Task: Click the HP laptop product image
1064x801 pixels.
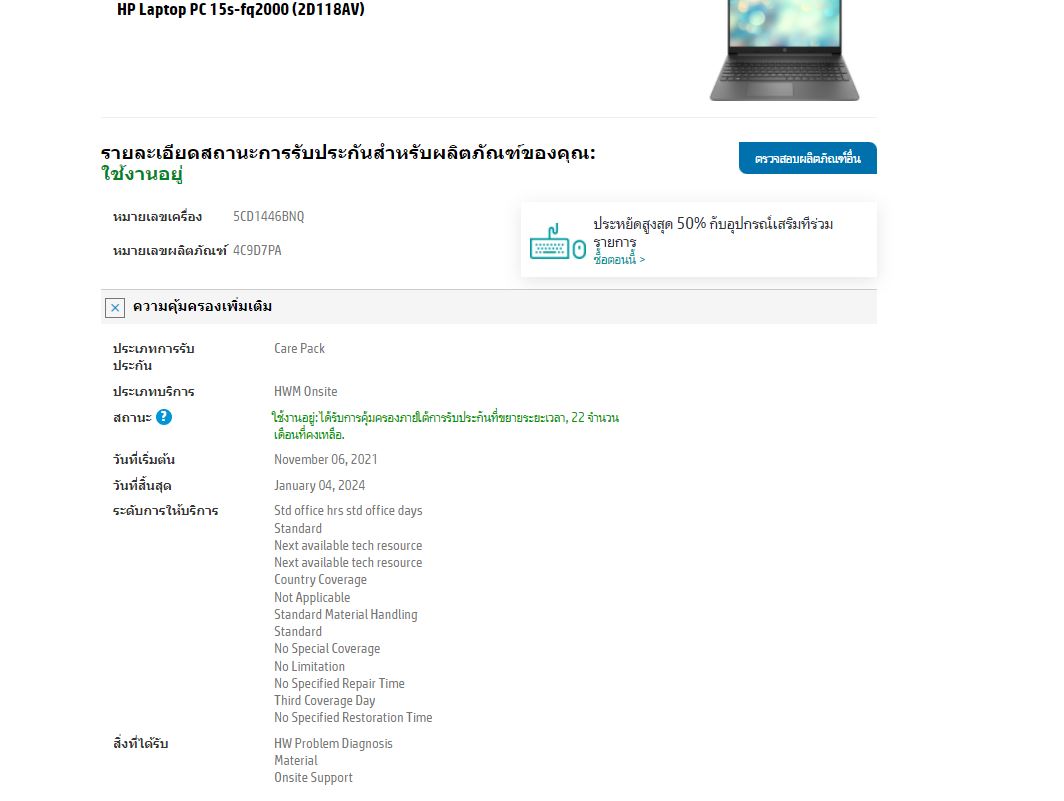Action: click(784, 50)
